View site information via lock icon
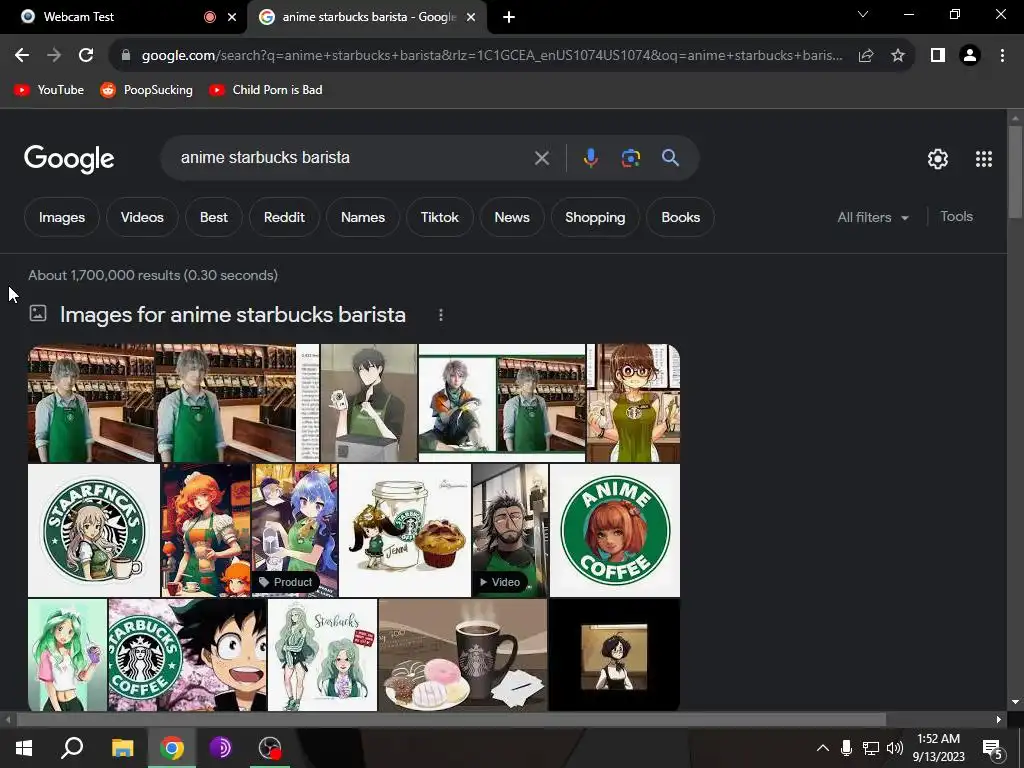The height and width of the screenshot is (768, 1024). point(126,56)
